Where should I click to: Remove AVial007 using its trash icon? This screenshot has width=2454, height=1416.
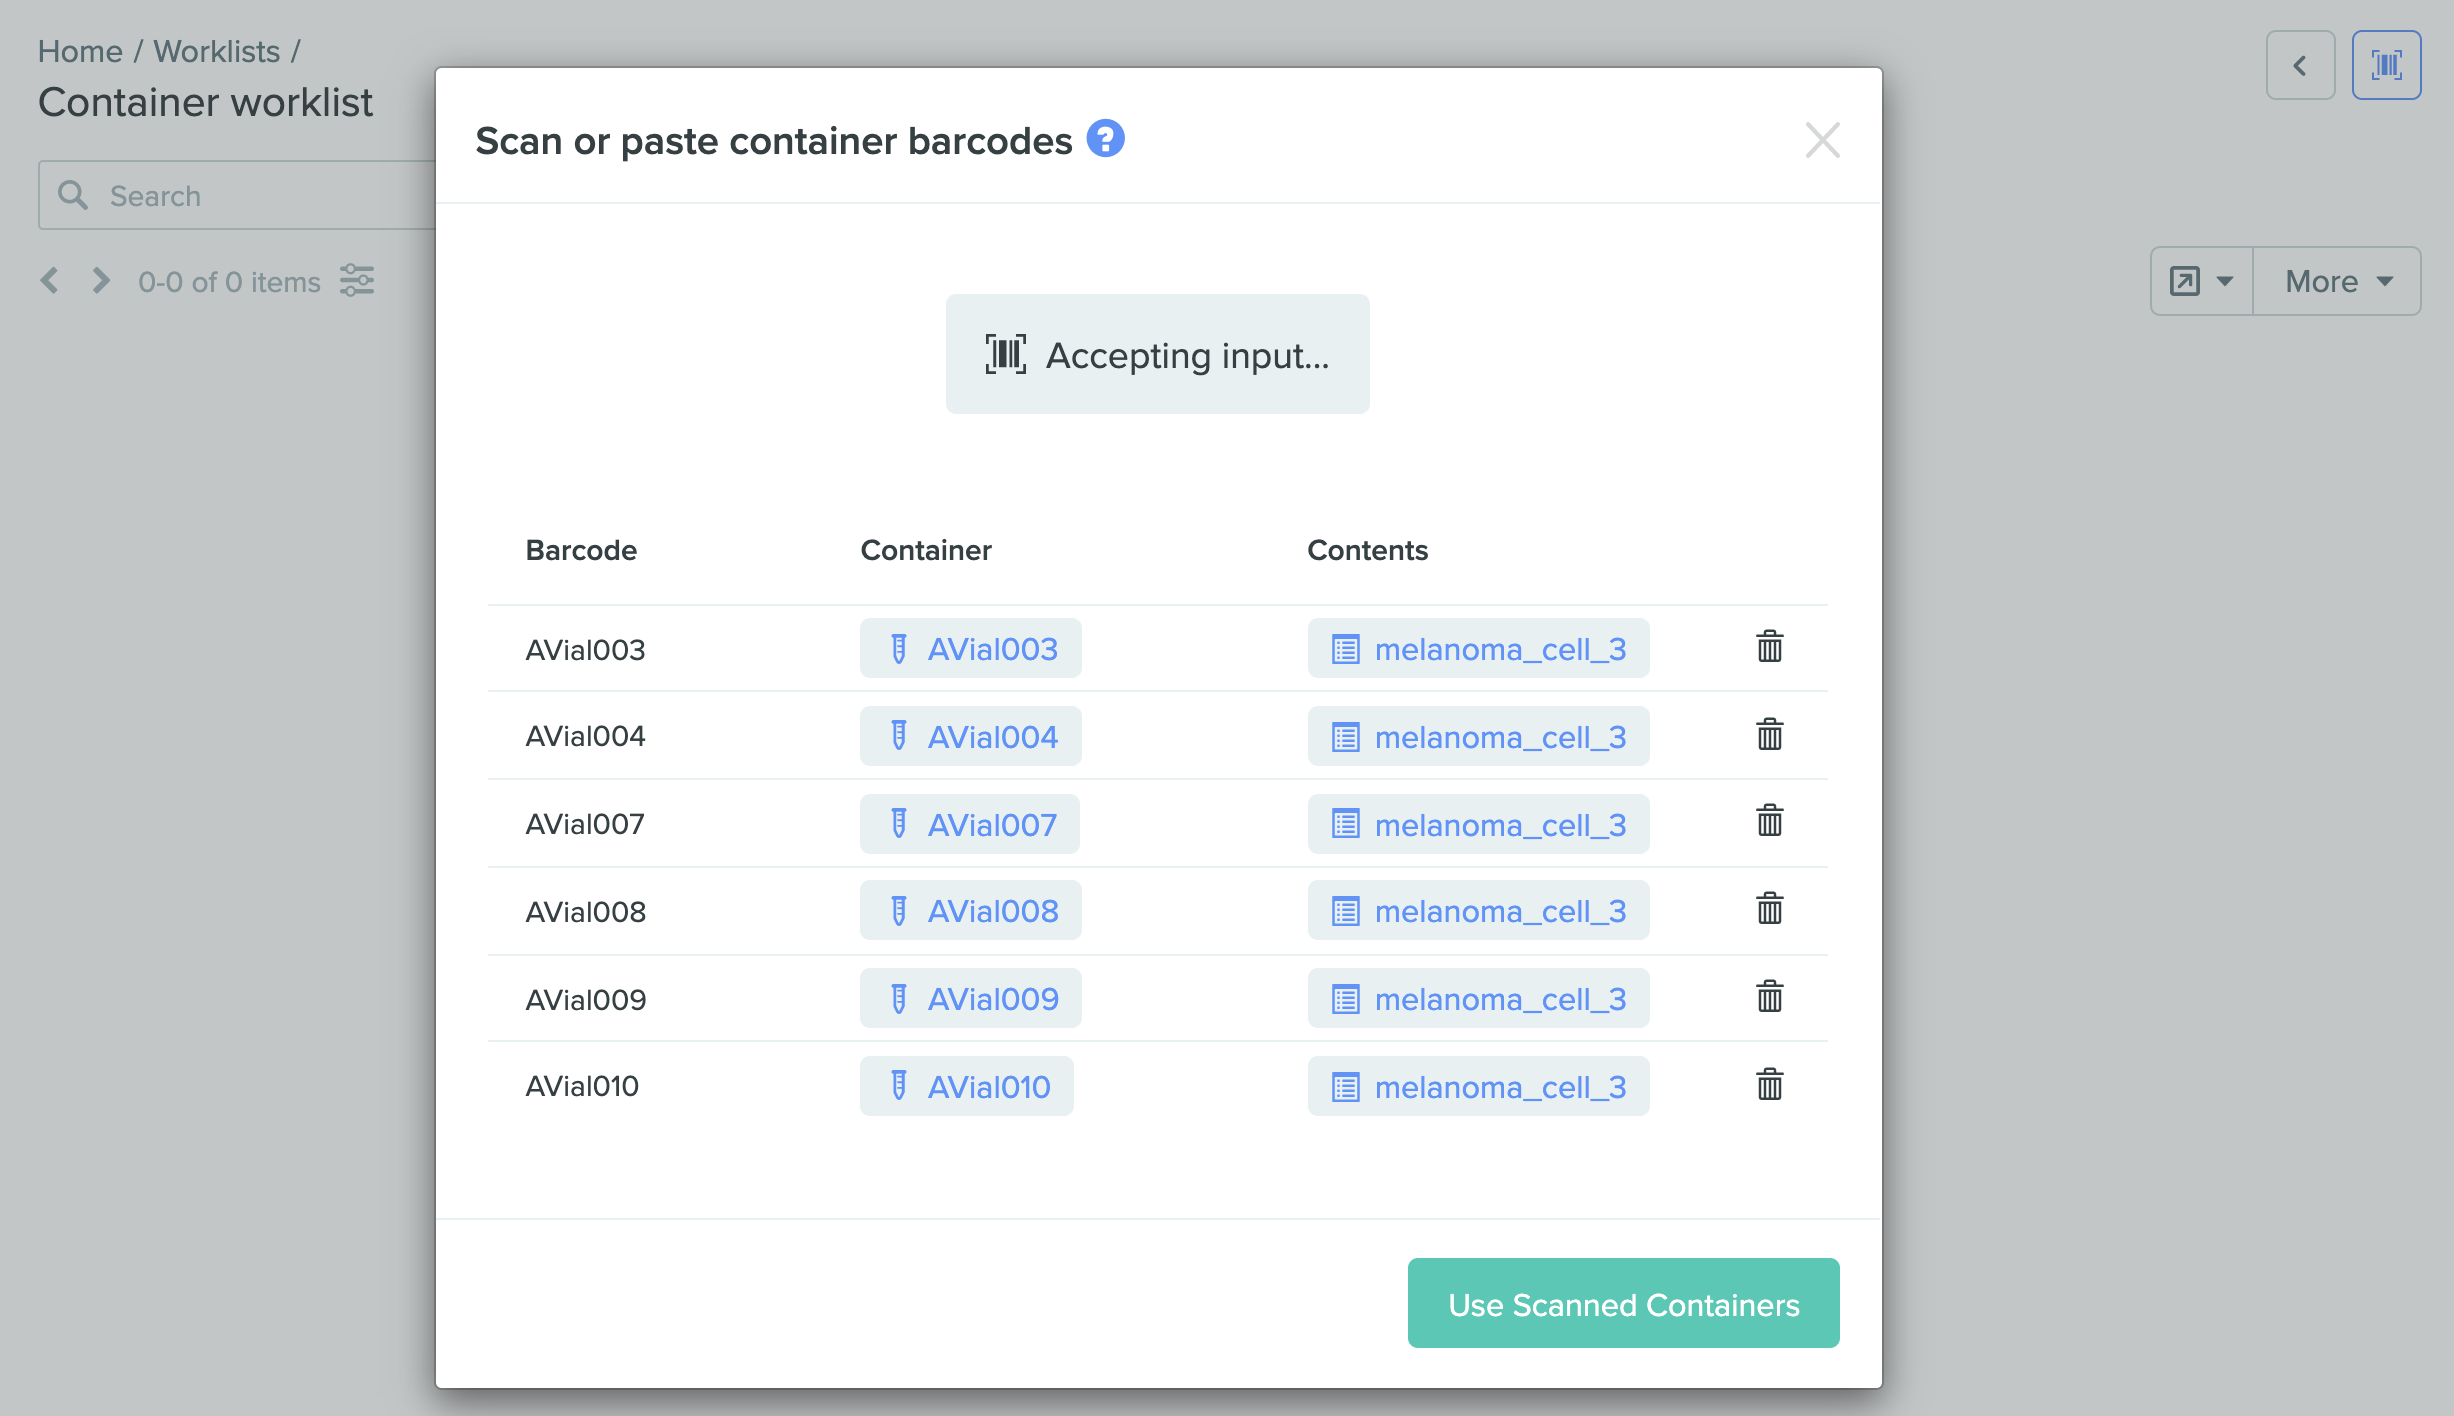[x=1769, y=821]
